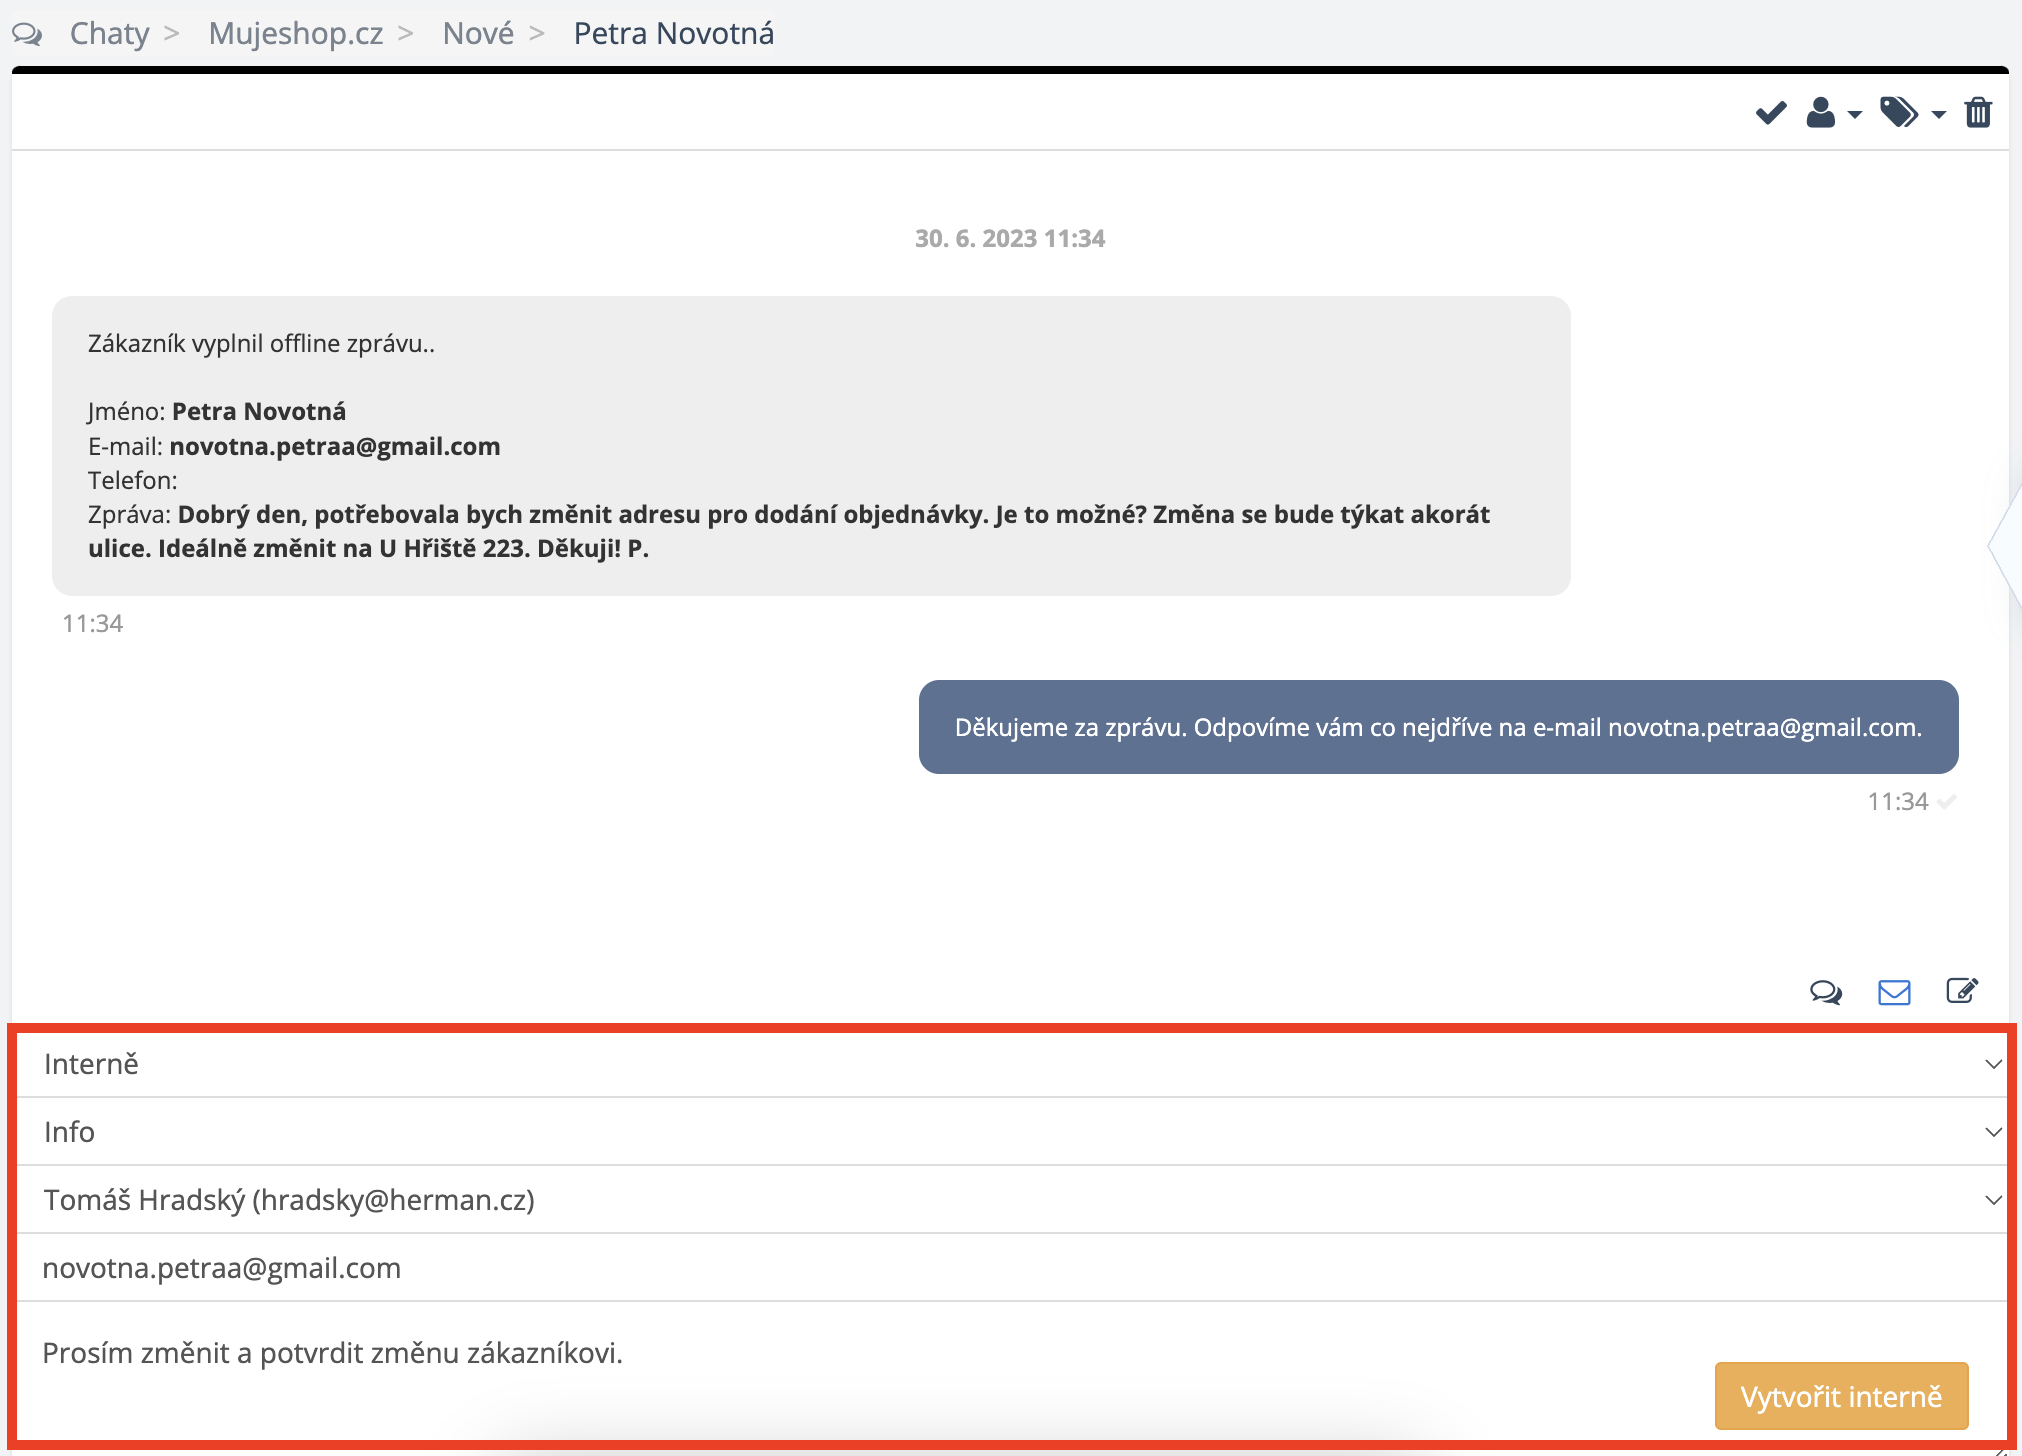Go to Chaty breadcrumb
Screen dimensions: 2022x1456
109,34
